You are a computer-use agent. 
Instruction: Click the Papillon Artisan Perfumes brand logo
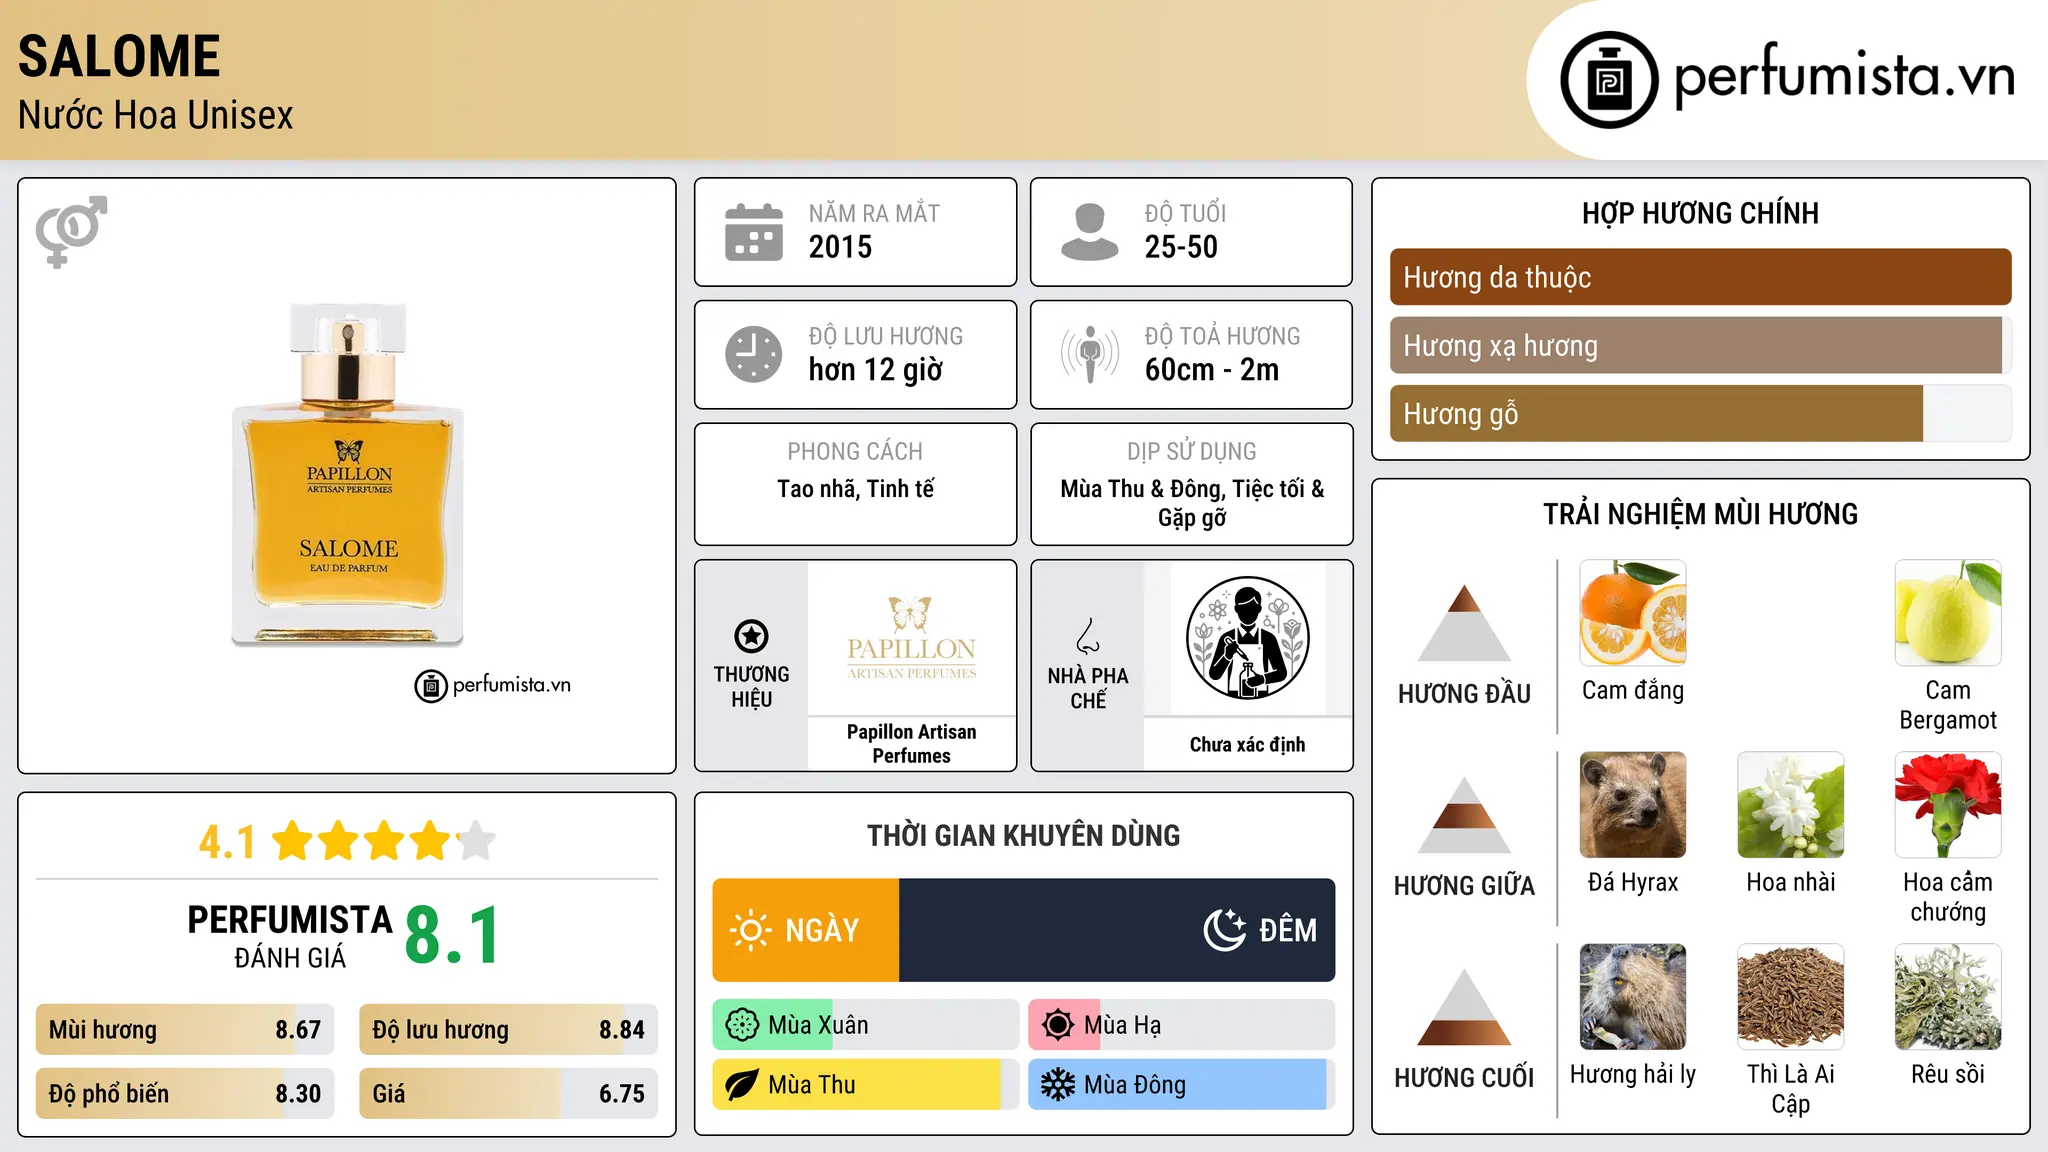point(911,638)
